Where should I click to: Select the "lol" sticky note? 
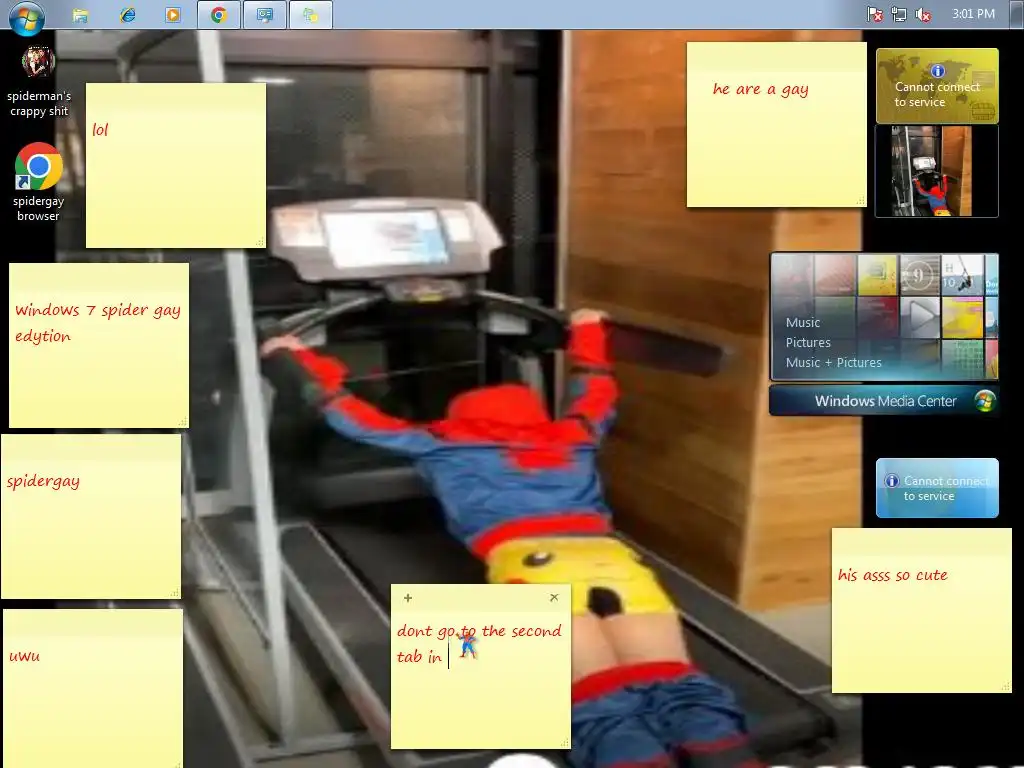pyautogui.click(x=176, y=165)
